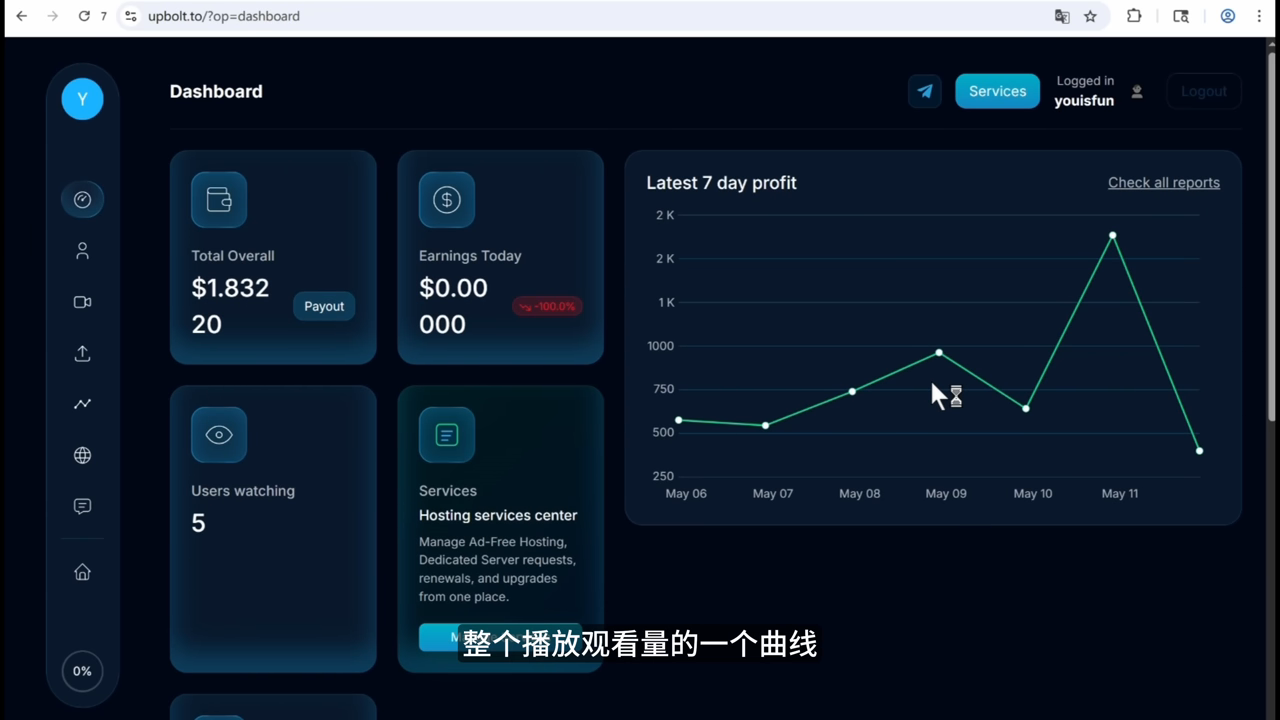Screen dimensions: 1280x720
Task: Click the eye icon on Users watching card
Action: 219,434
